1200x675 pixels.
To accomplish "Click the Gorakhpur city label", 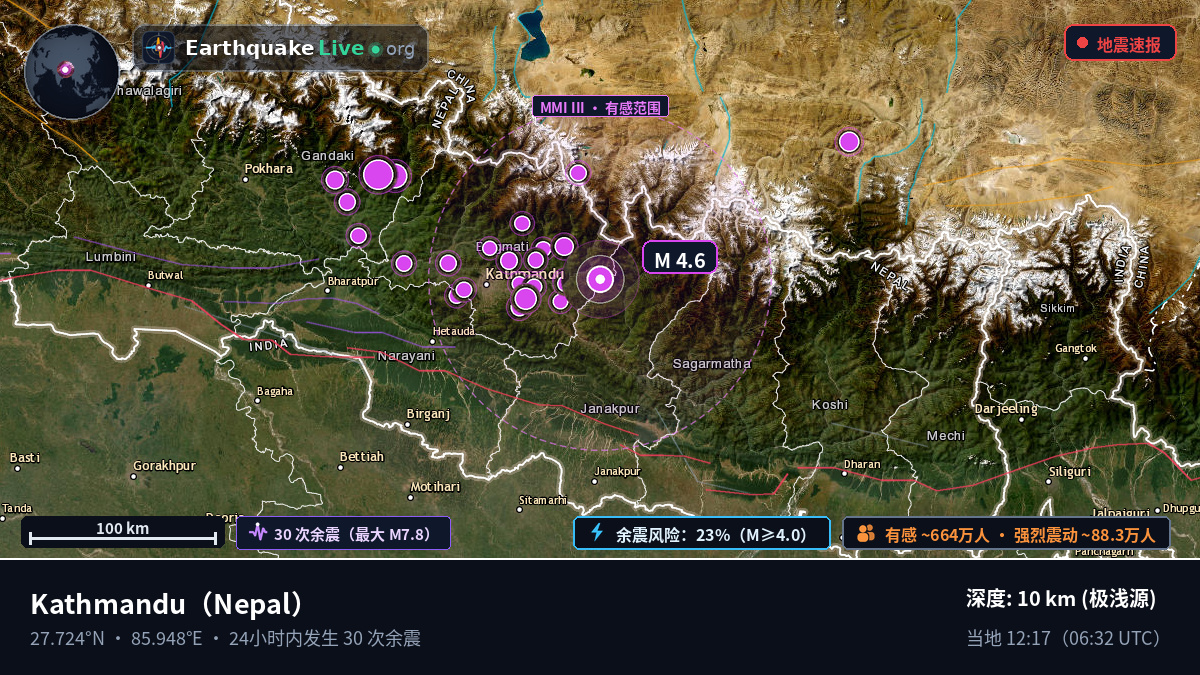I will [164, 465].
